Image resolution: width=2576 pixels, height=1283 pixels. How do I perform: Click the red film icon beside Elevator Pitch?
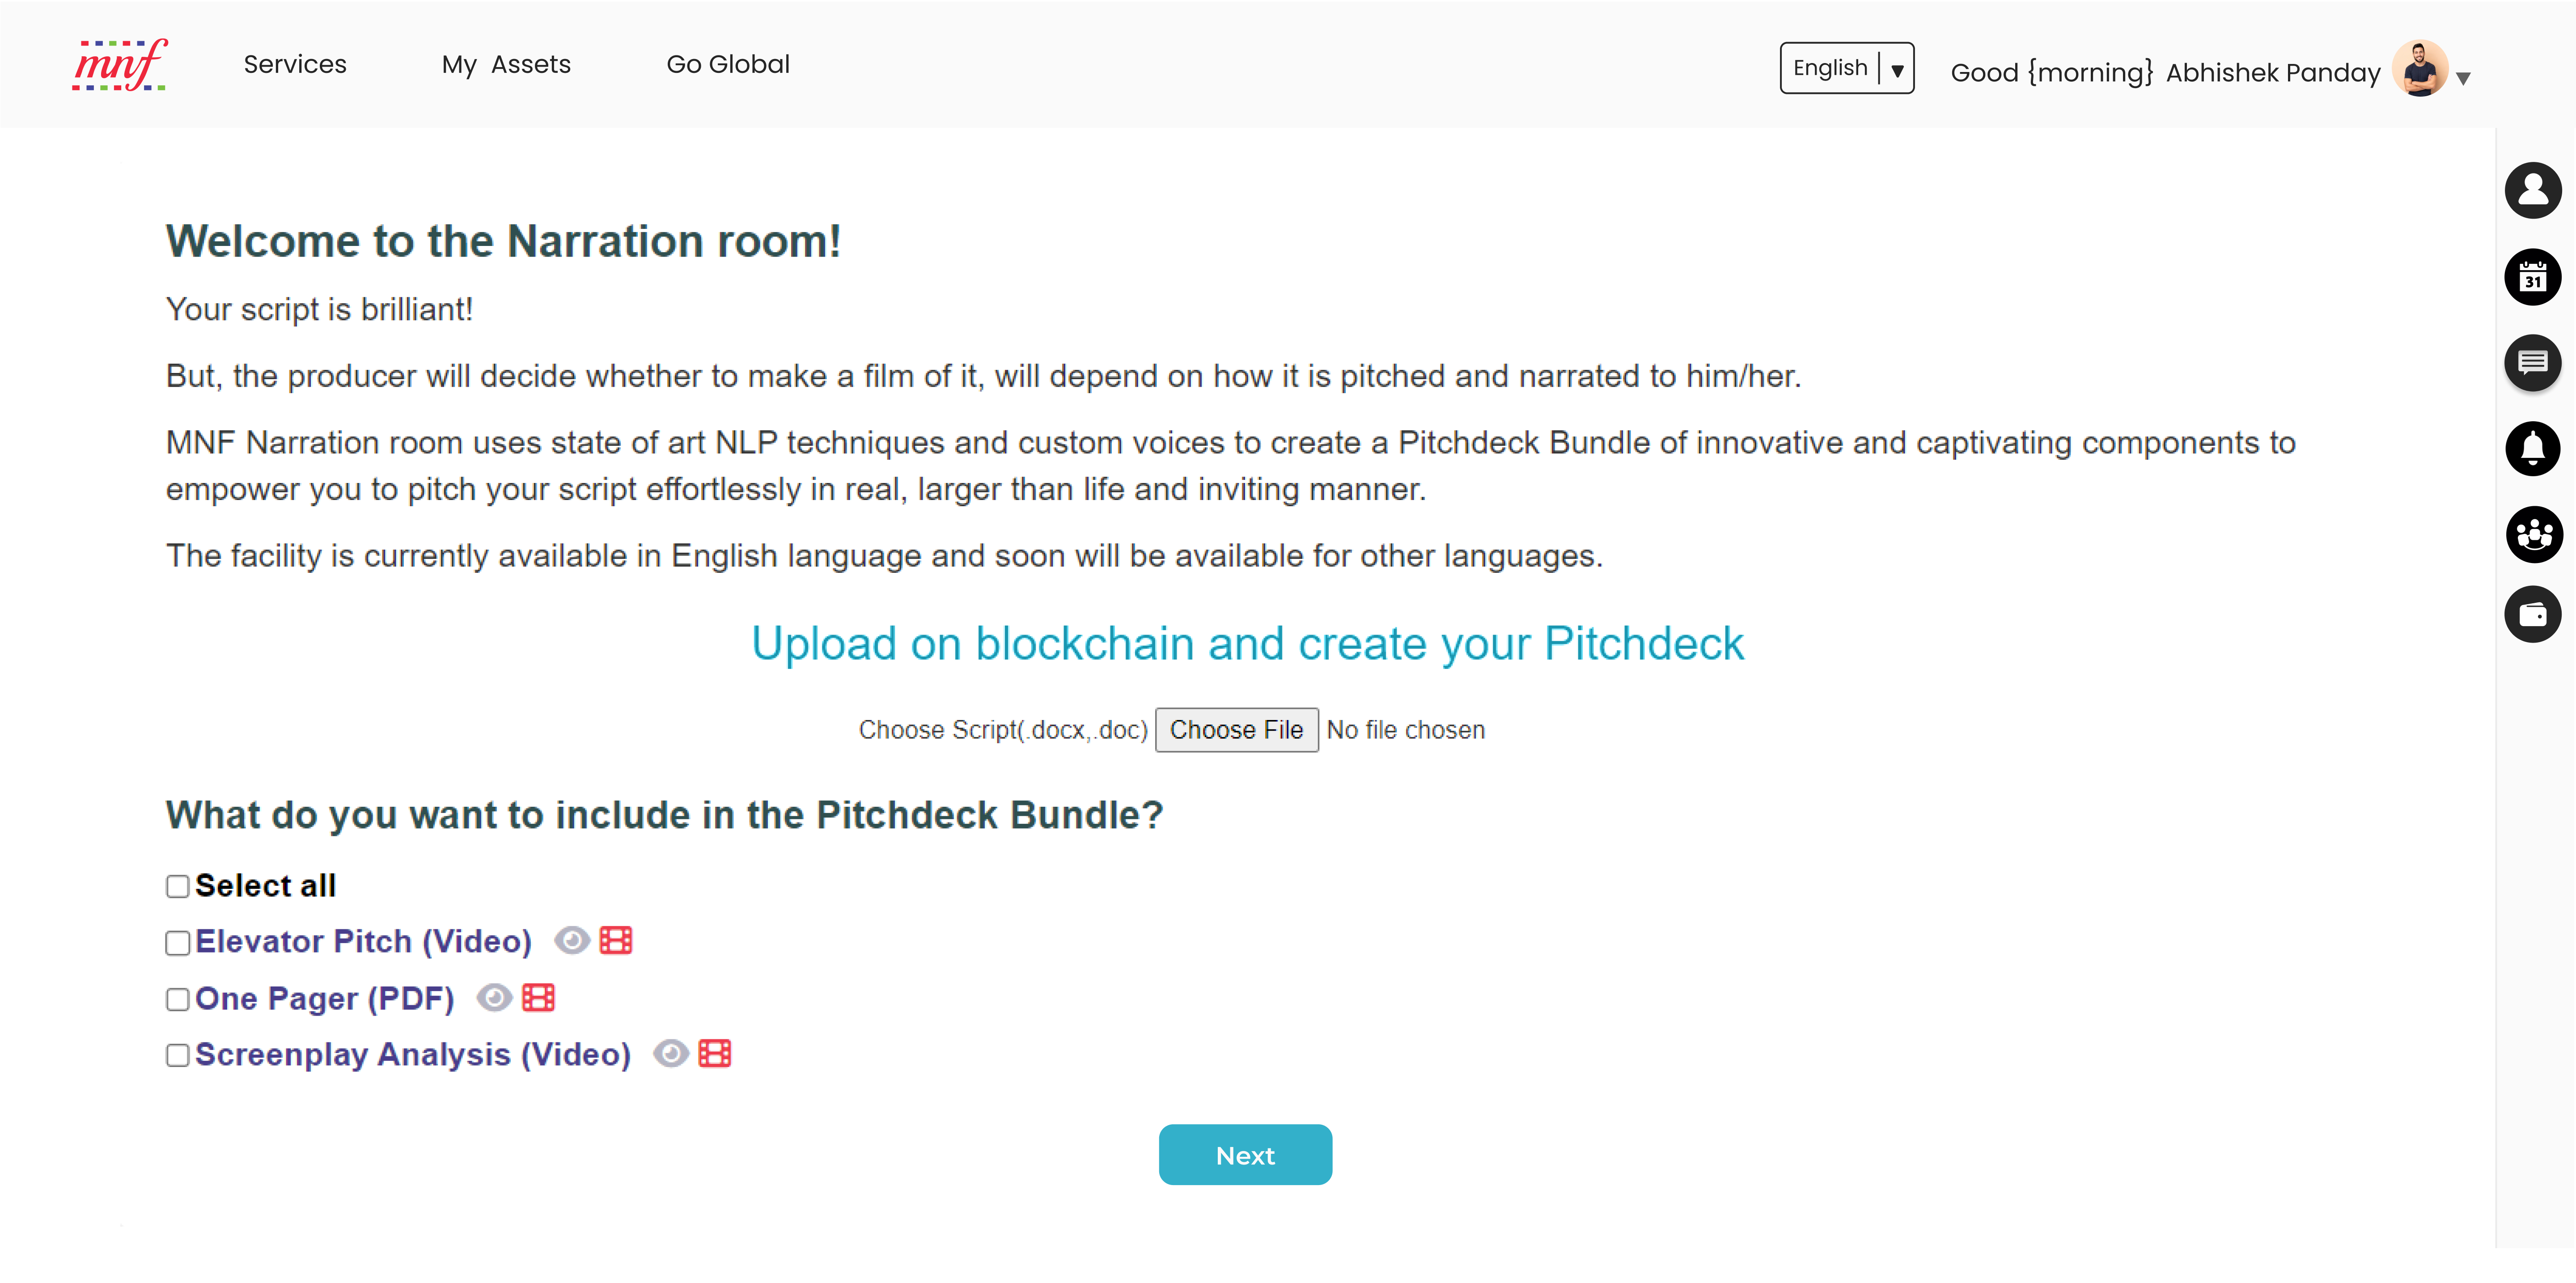tap(616, 941)
